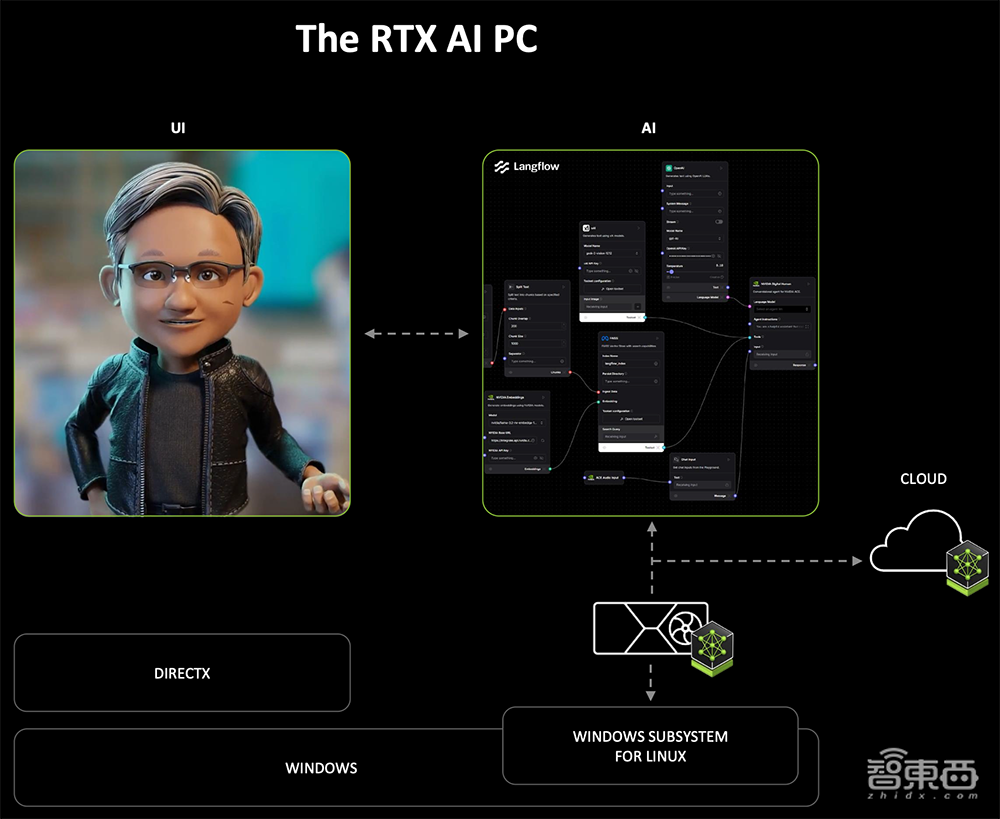Click the Langflow logo icon
1000x819 pixels.
pos(502,167)
